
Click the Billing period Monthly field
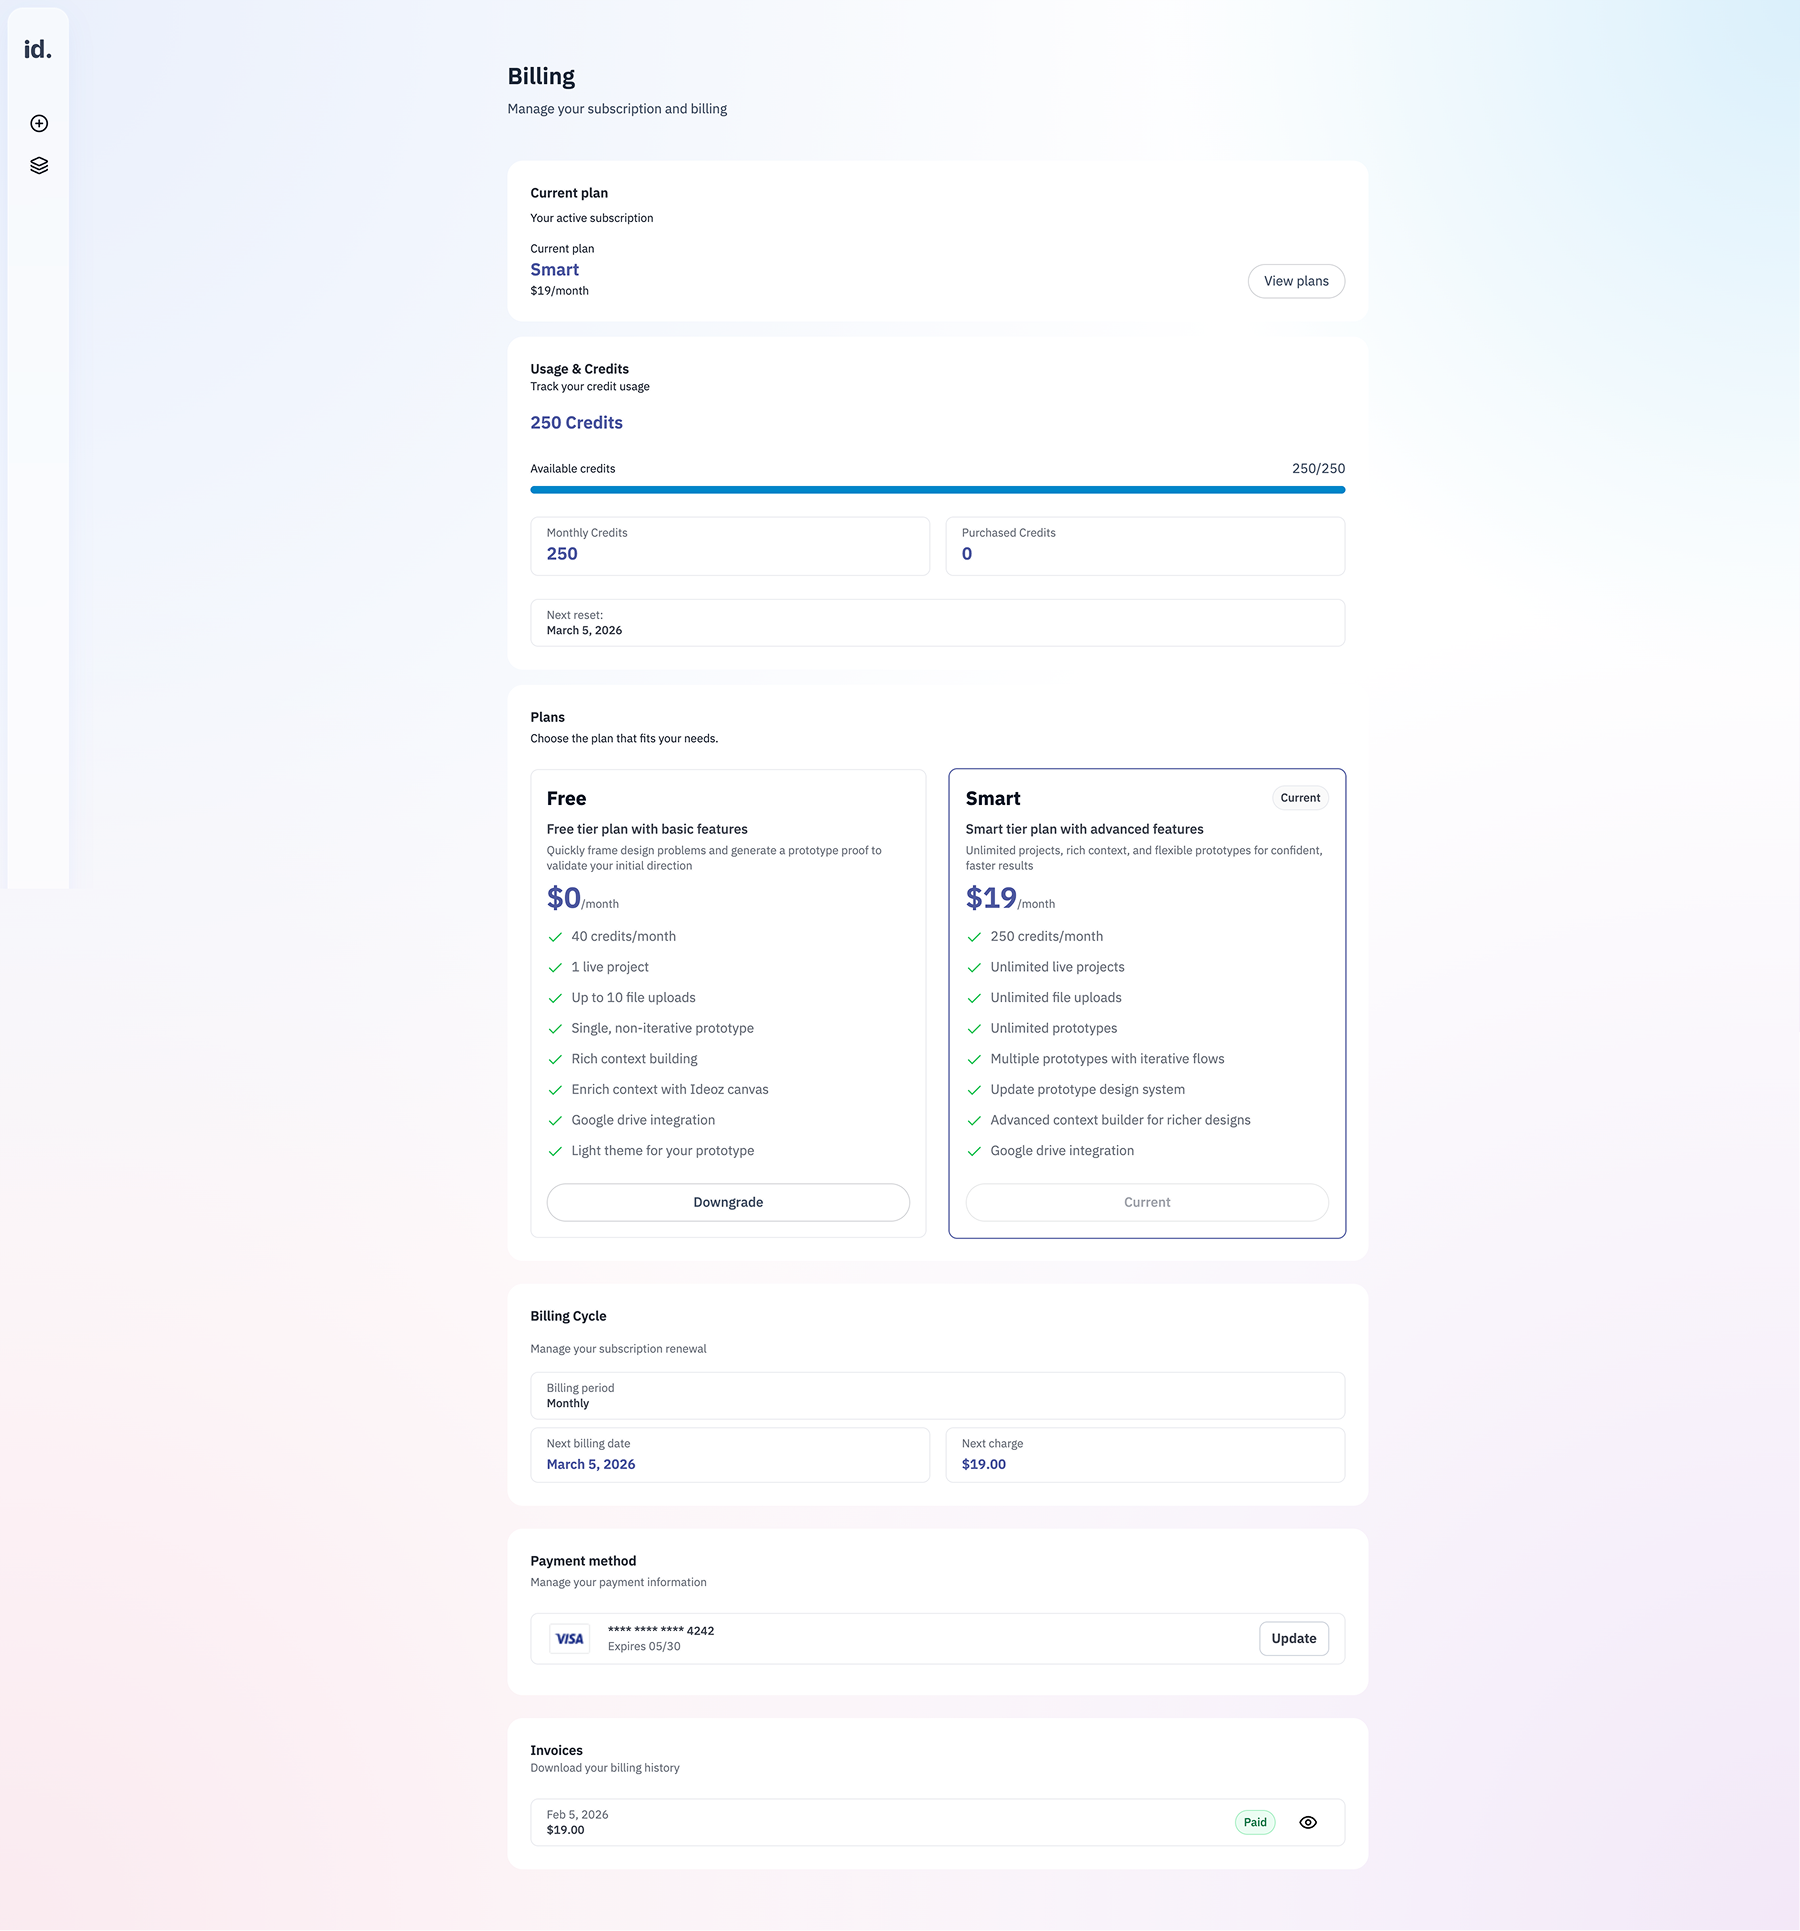tap(937, 1396)
